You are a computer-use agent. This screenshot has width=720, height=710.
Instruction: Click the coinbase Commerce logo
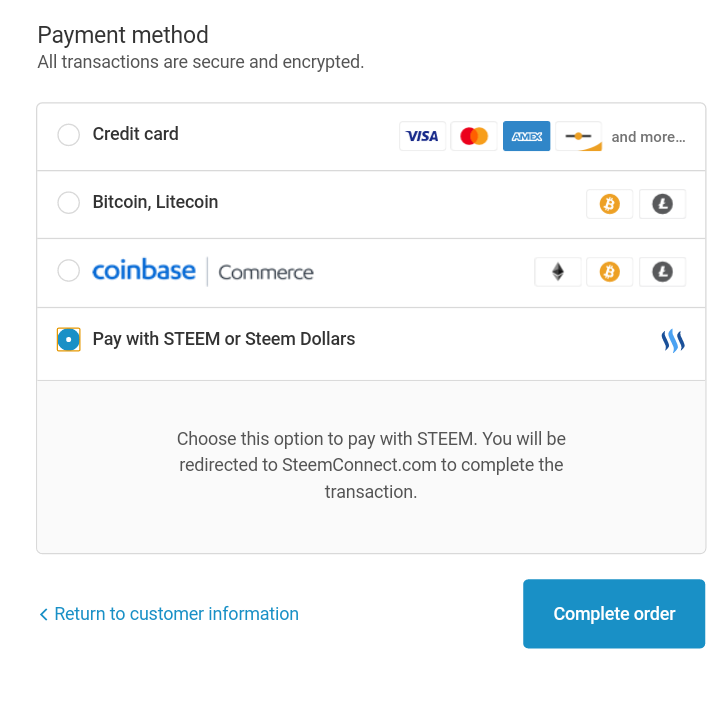tap(203, 271)
